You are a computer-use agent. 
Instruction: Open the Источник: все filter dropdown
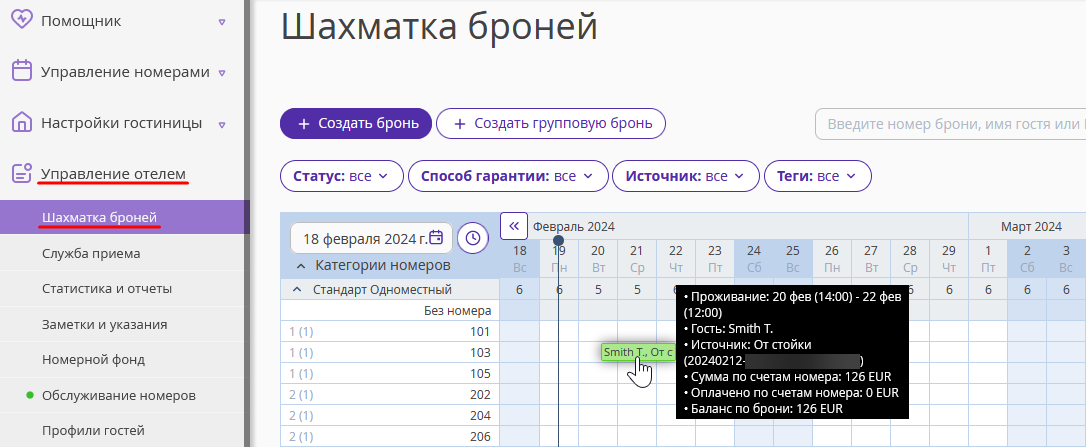pyautogui.click(x=686, y=176)
